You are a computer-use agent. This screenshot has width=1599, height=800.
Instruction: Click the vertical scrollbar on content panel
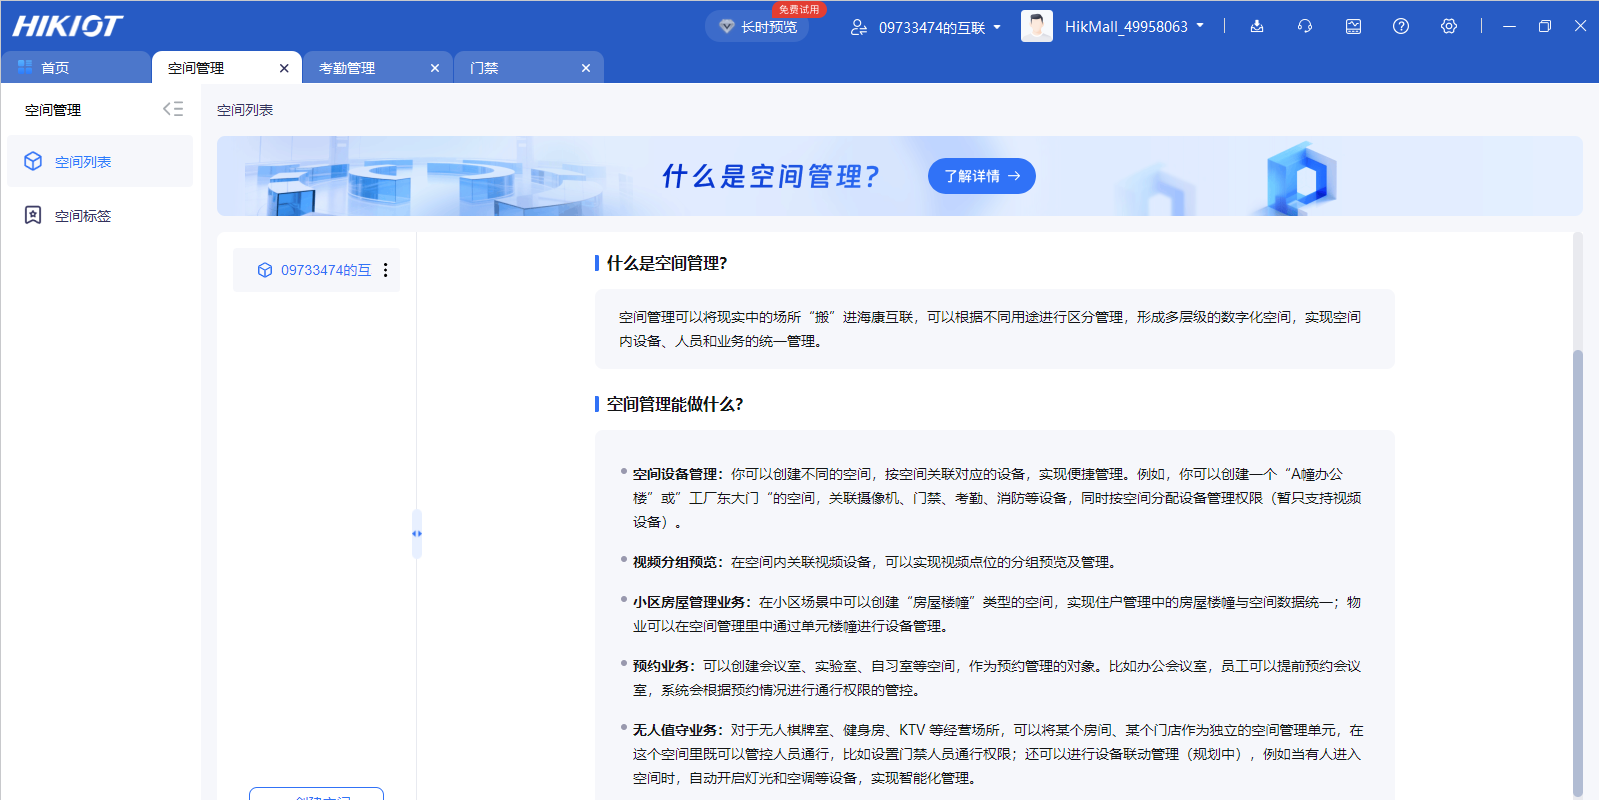point(1578,570)
